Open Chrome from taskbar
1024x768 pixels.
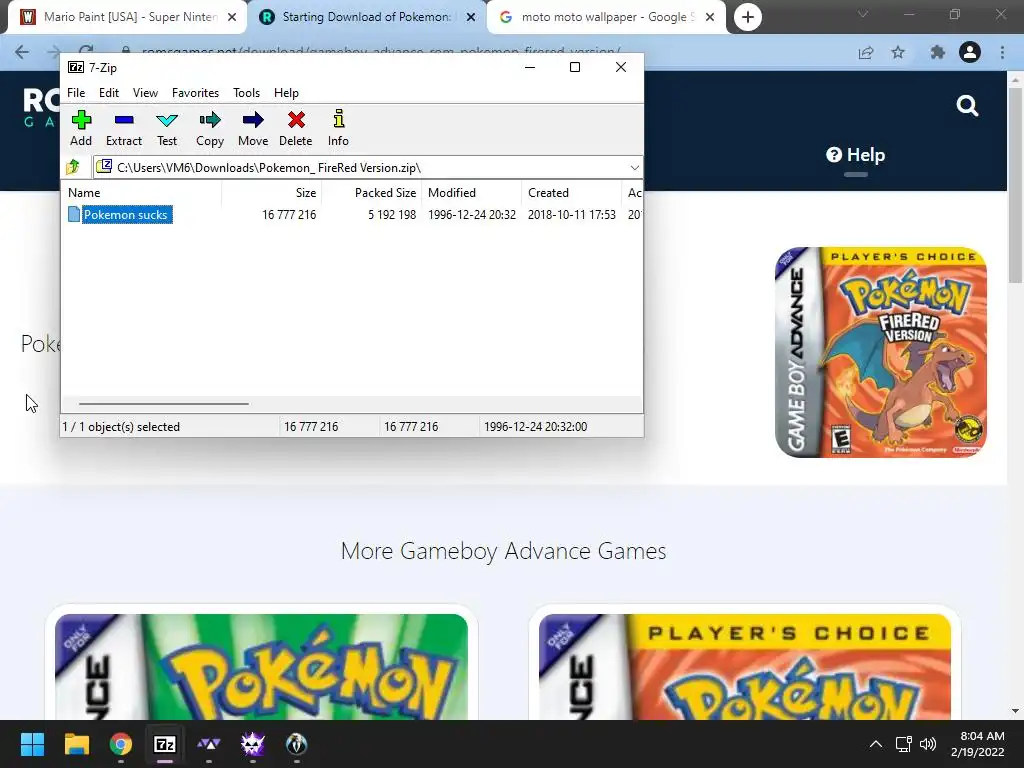tap(121, 744)
